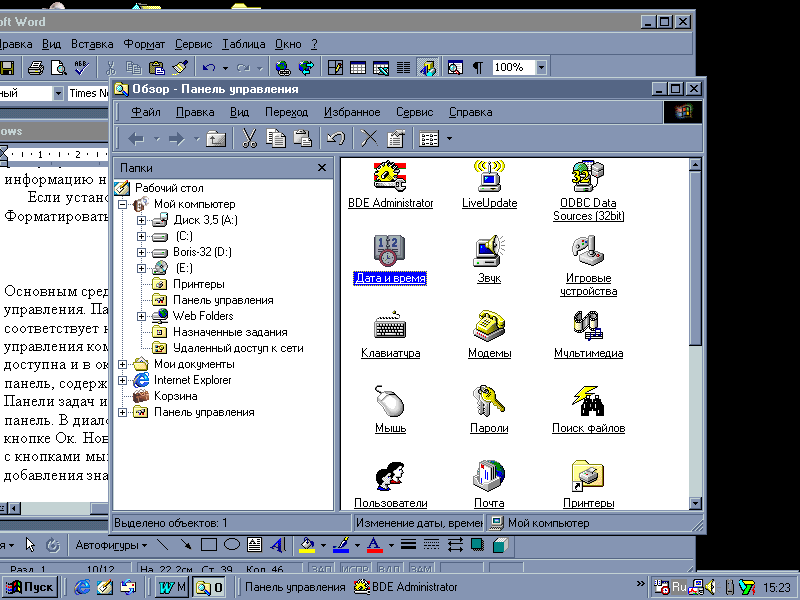Select Рабочий стол in folder tree

click(169, 188)
